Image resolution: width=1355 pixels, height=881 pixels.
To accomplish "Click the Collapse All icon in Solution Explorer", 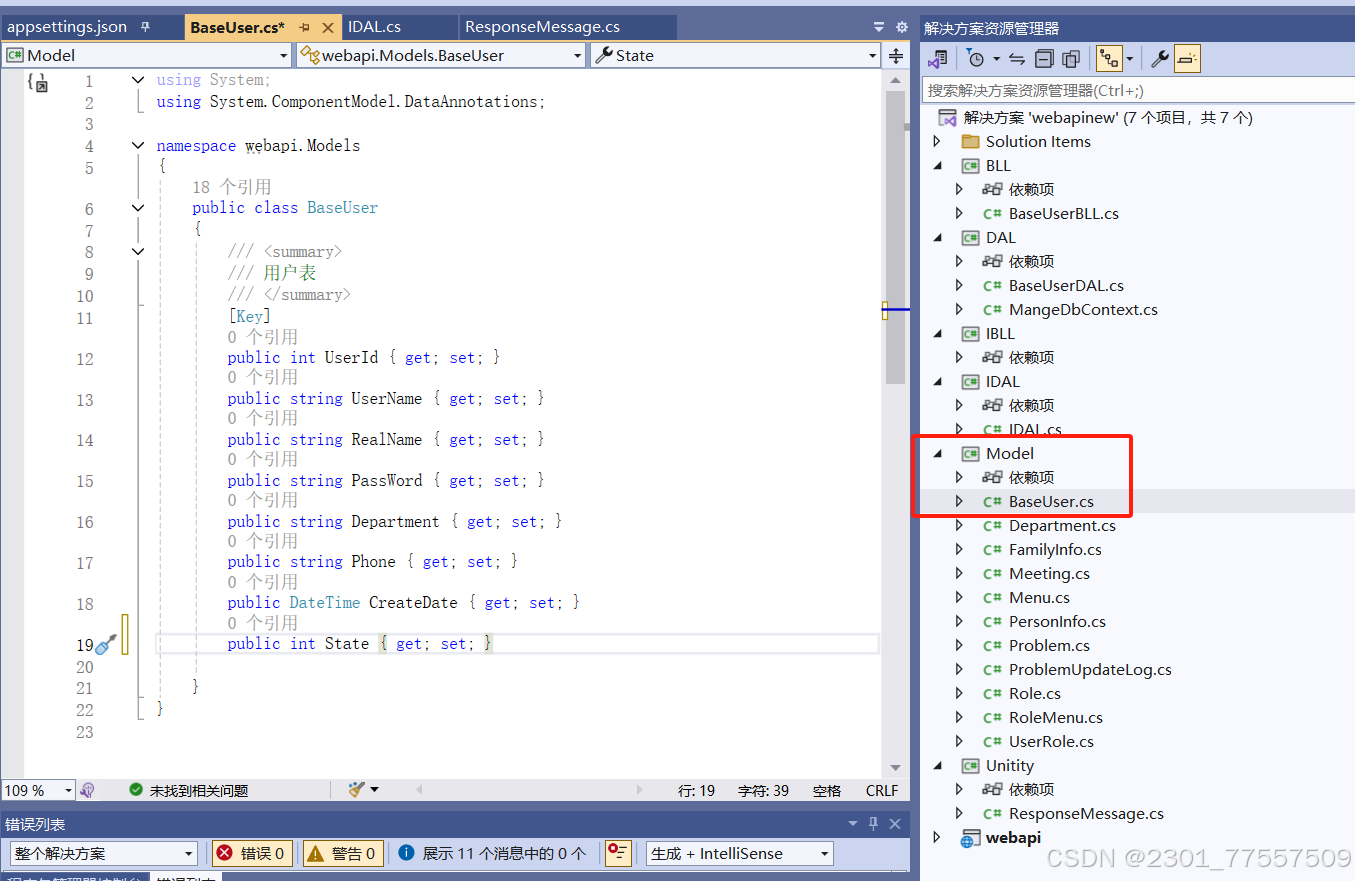I will tap(1044, 58).
